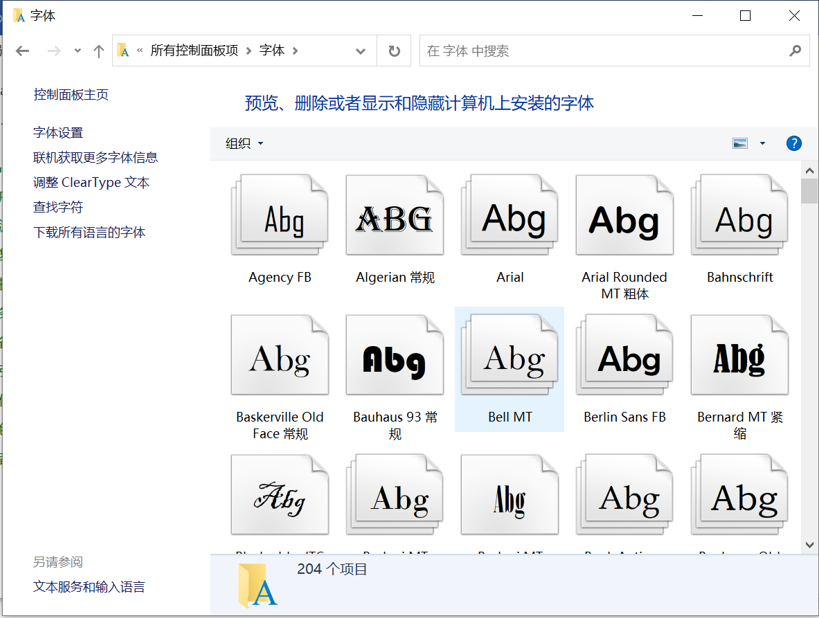The width and height of the screenshot is (819, 618).
Task: Expand chevron after 字体 breadcrumb
Action: tap(295, 51)
